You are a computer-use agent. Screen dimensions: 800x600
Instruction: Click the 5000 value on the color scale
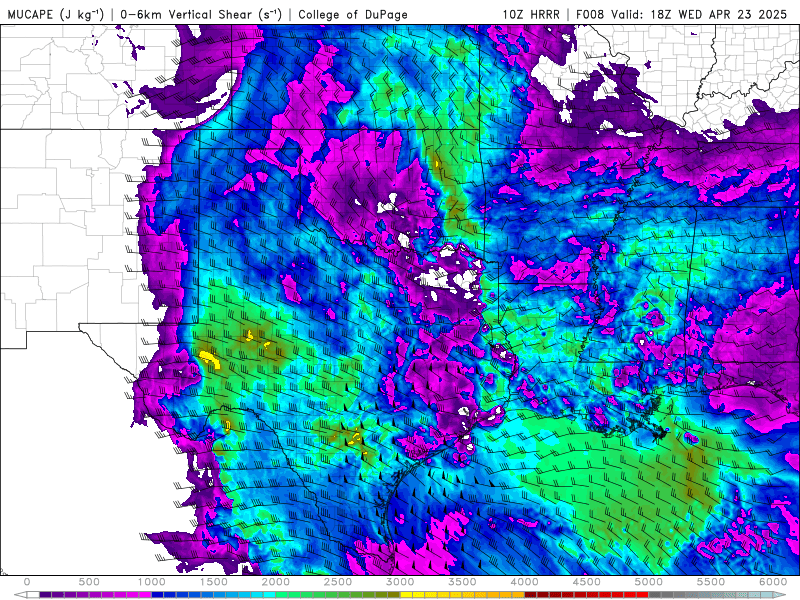click(649, 582)
